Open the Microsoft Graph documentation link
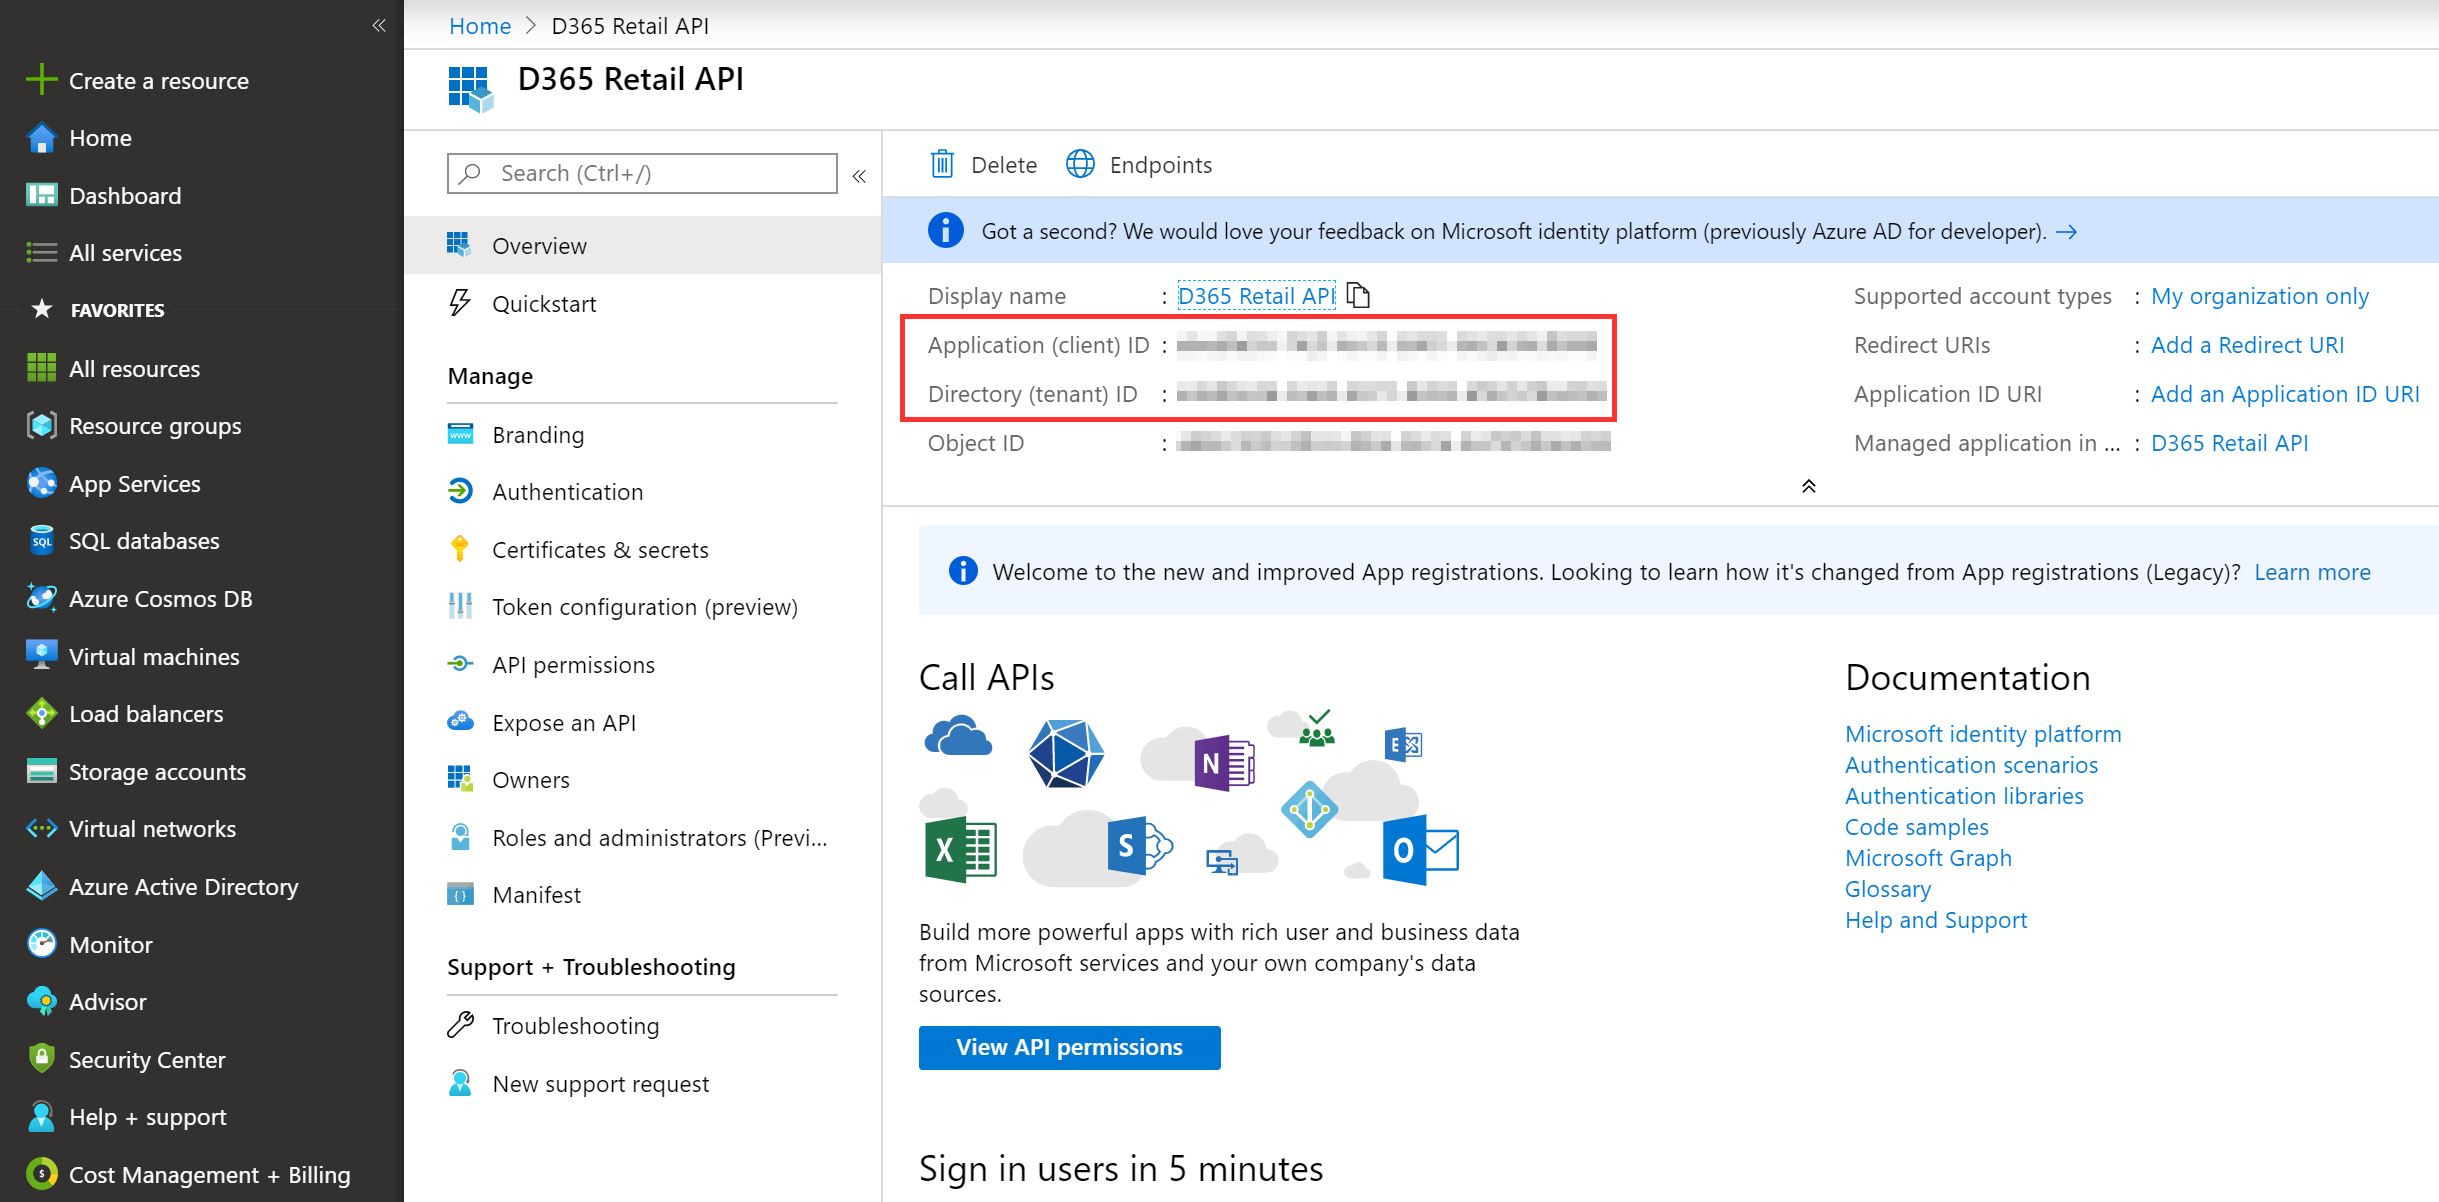 click(x=1928, y=858)
